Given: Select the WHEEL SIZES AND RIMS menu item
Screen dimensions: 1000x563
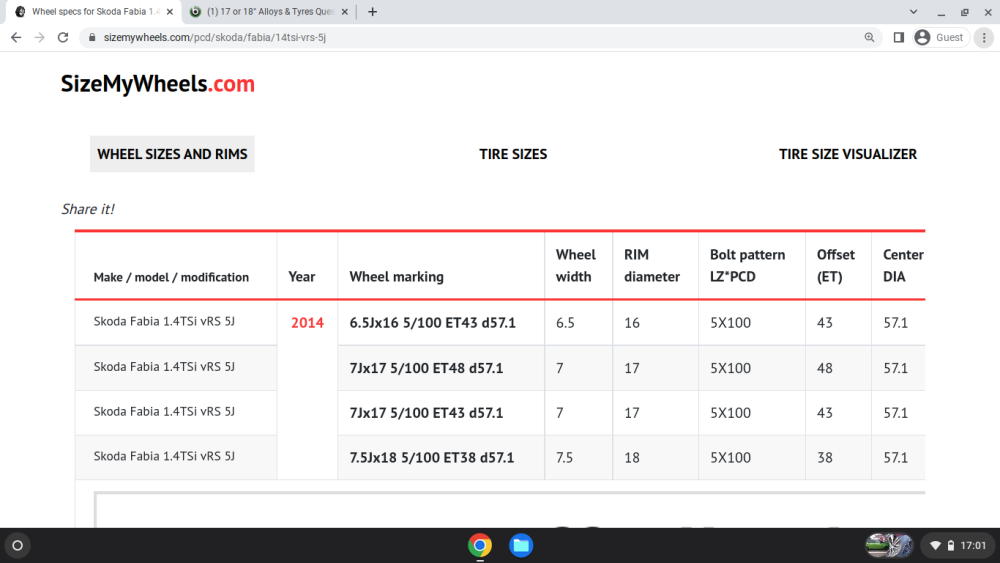Looking at the screenshot, I should (172, 154).
